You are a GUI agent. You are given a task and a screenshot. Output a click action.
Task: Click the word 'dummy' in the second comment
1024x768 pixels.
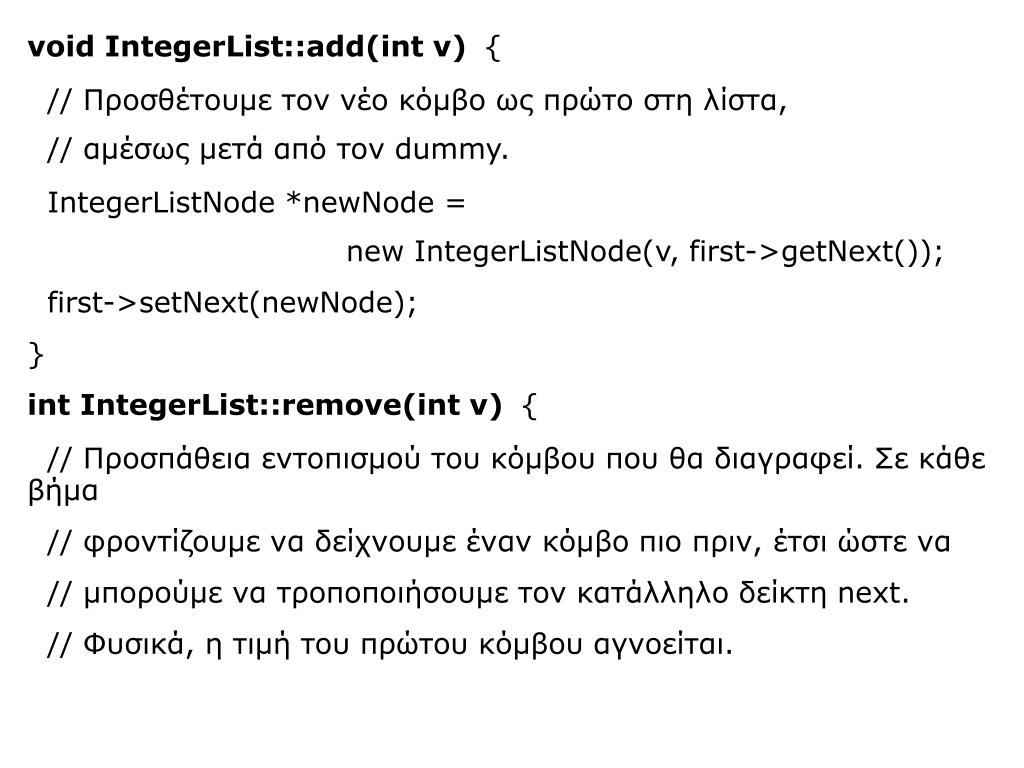447,150
